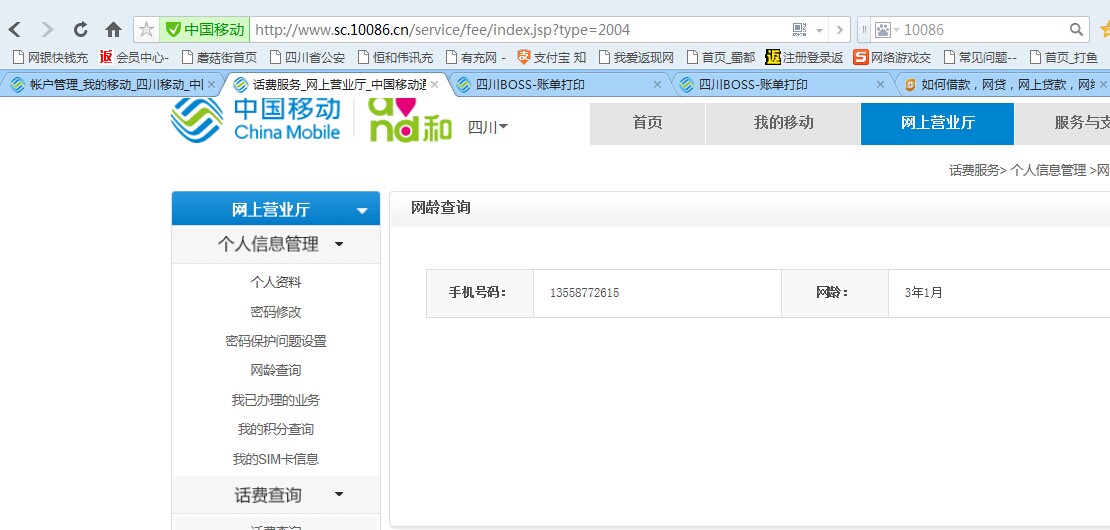Screen dimensions: 1110x530
Task: Open the search engine paw icon selector
Action: click(886, 30)
